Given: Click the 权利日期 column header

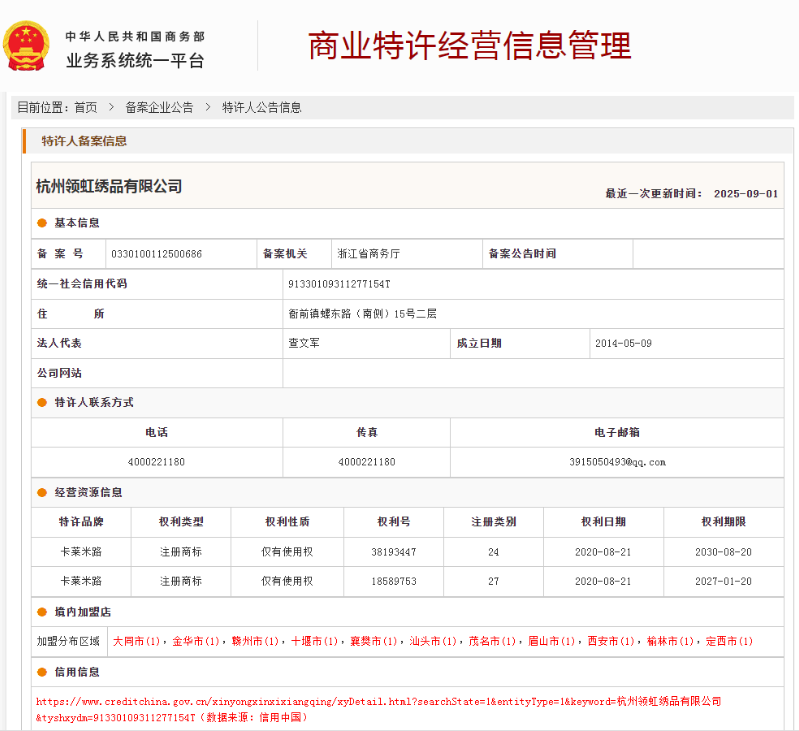Looking at the screenshot, I should pyautogui.click(x=603, y=522).
